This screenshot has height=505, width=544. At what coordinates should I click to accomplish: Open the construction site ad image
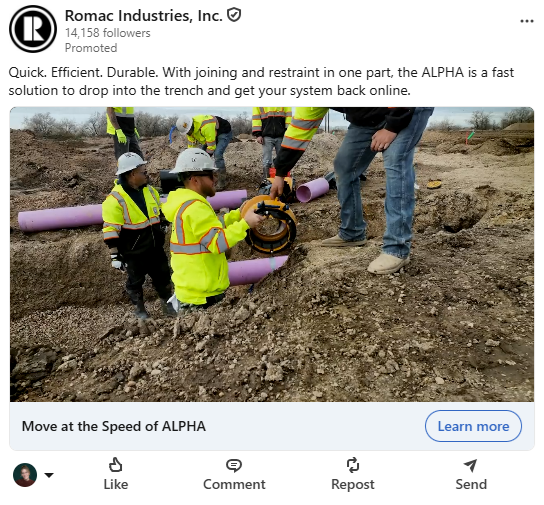click(x=272, y=255)
